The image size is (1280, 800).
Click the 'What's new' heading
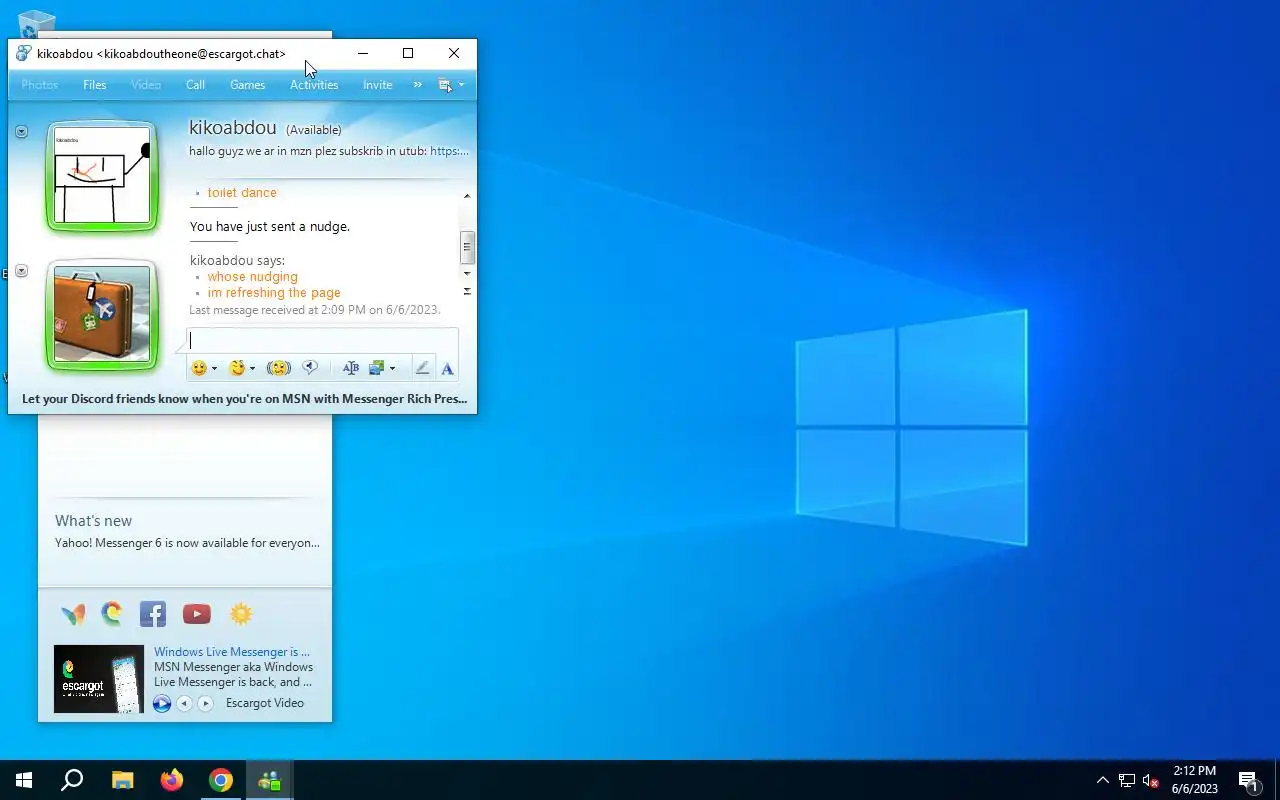[x=93, y=521]
